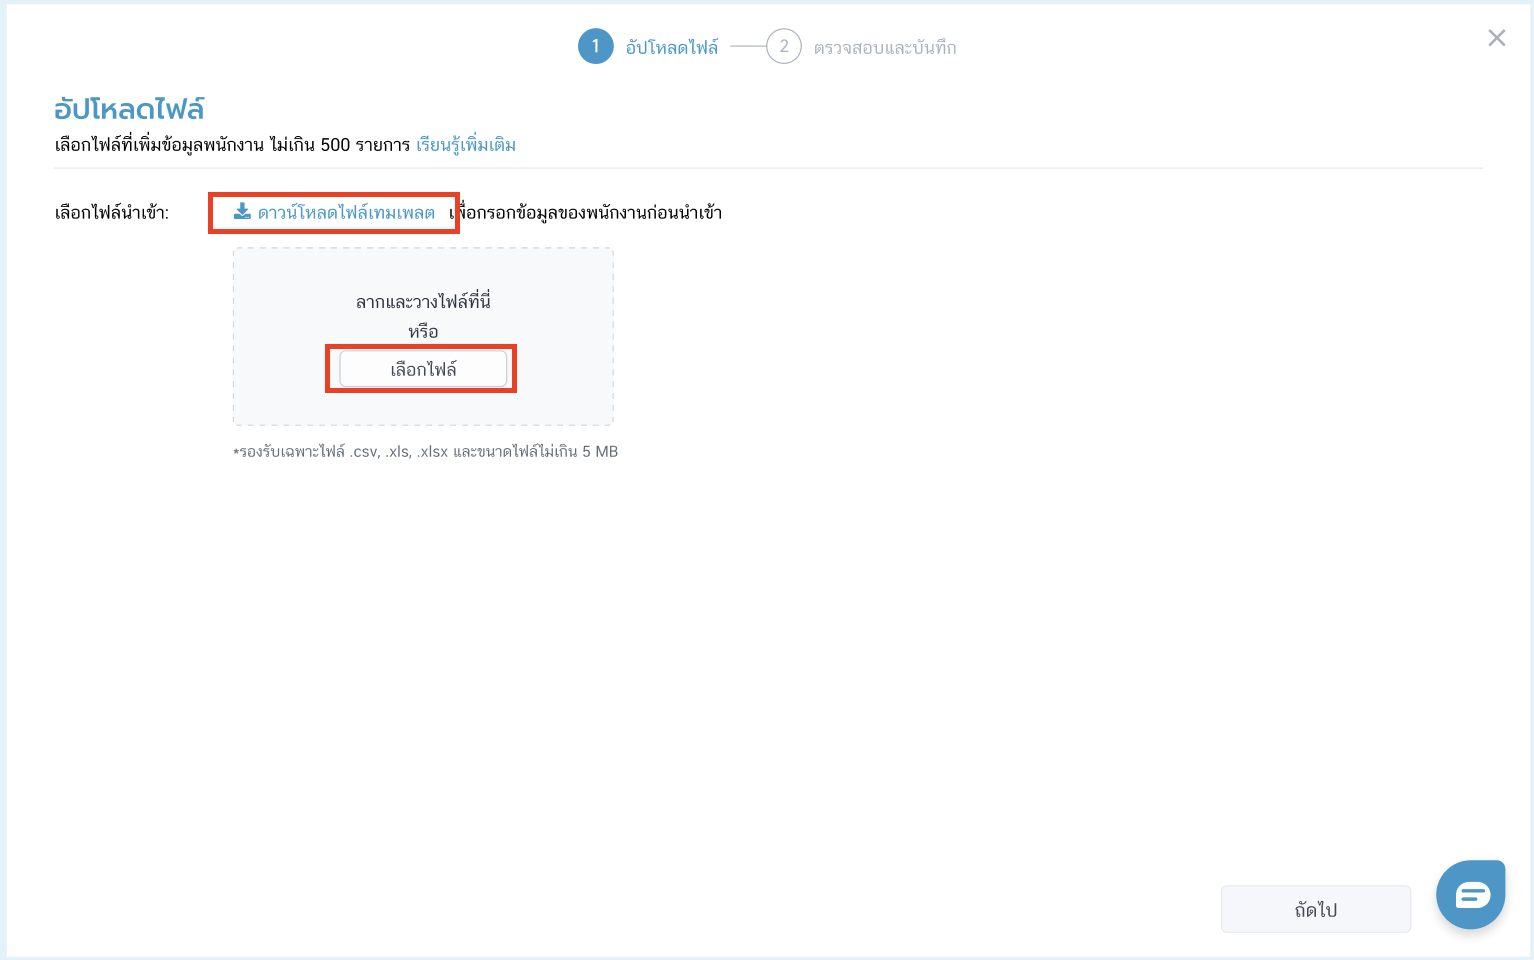Click the อัปโหลดไฟล์ page heading
The image size is (1534, 960).
pyautogui.click(x=129, y=109)
